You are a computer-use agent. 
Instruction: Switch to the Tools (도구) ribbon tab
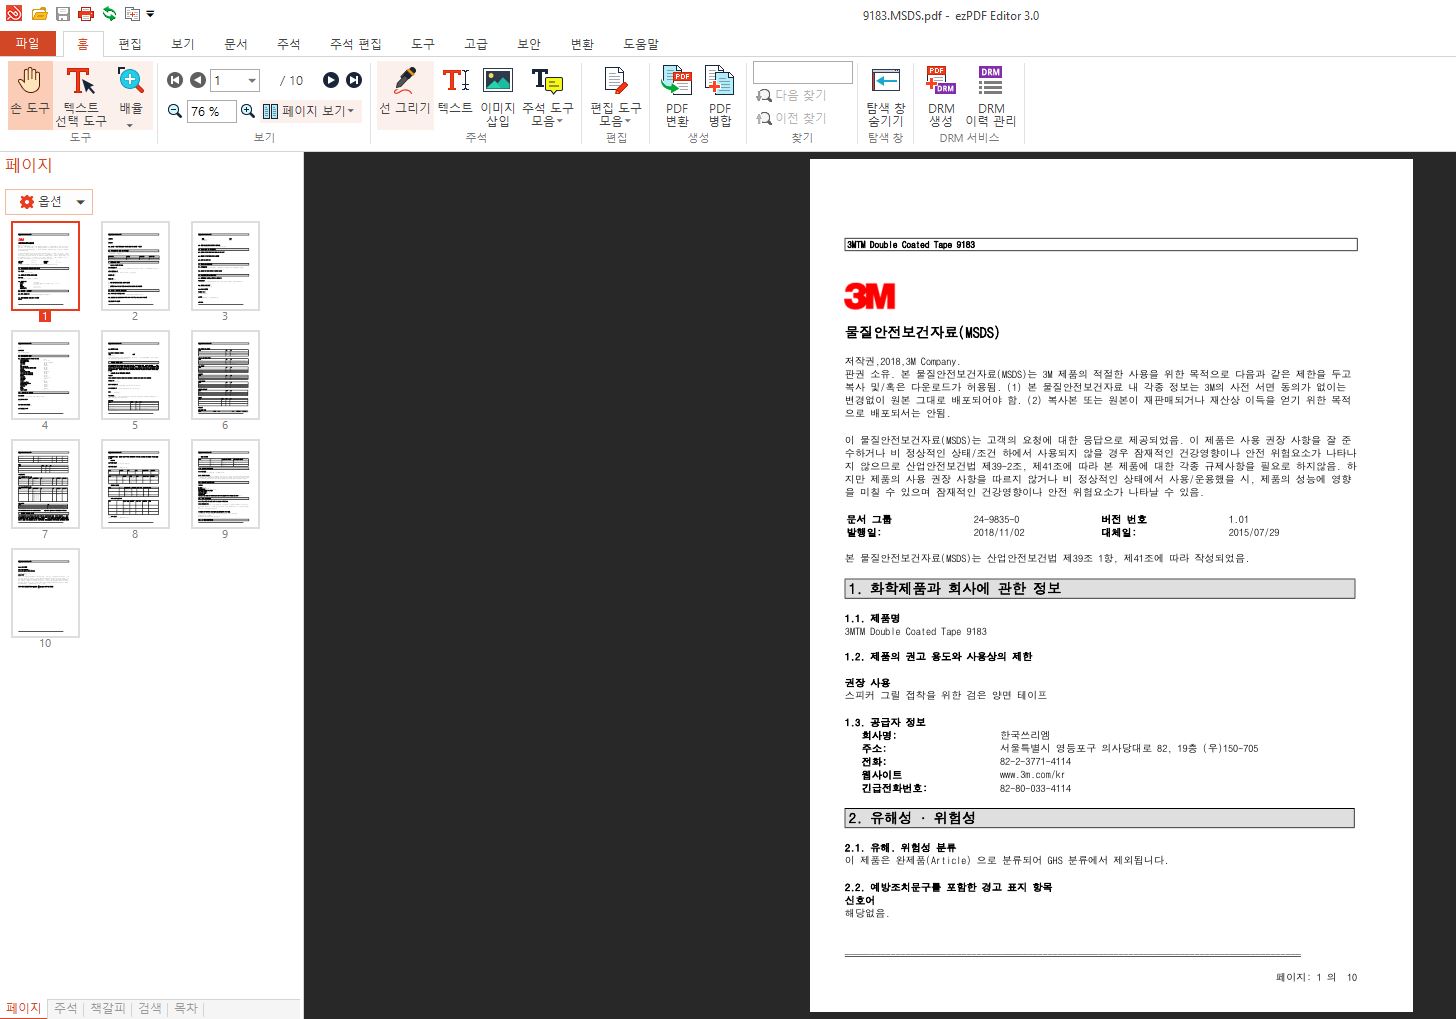(423, 44)
